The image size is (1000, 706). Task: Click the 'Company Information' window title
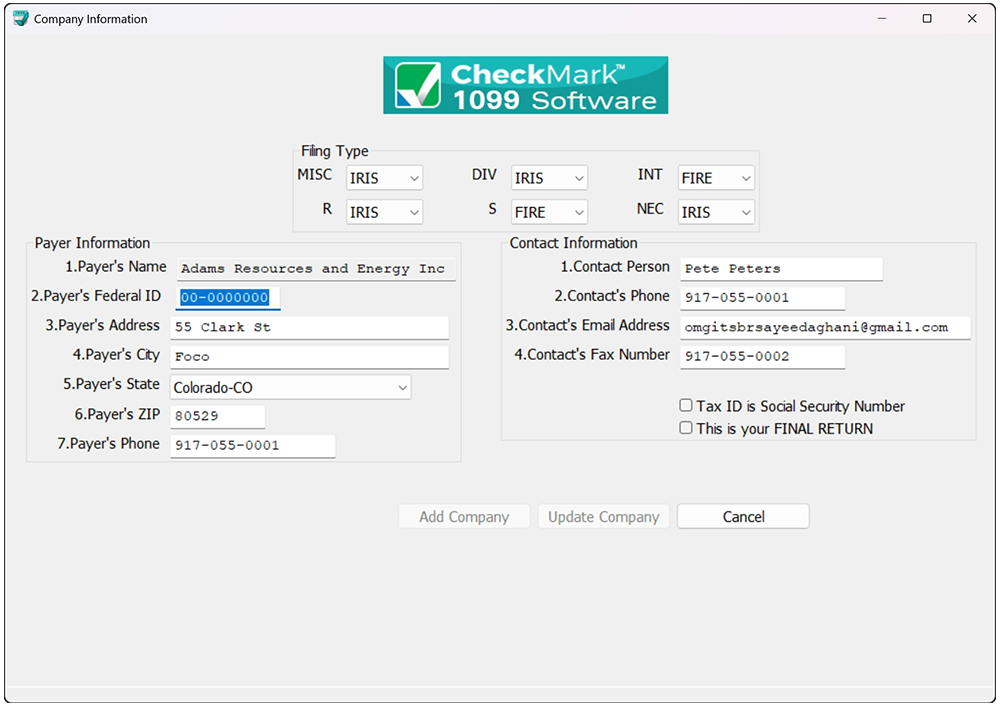[91, 19]
